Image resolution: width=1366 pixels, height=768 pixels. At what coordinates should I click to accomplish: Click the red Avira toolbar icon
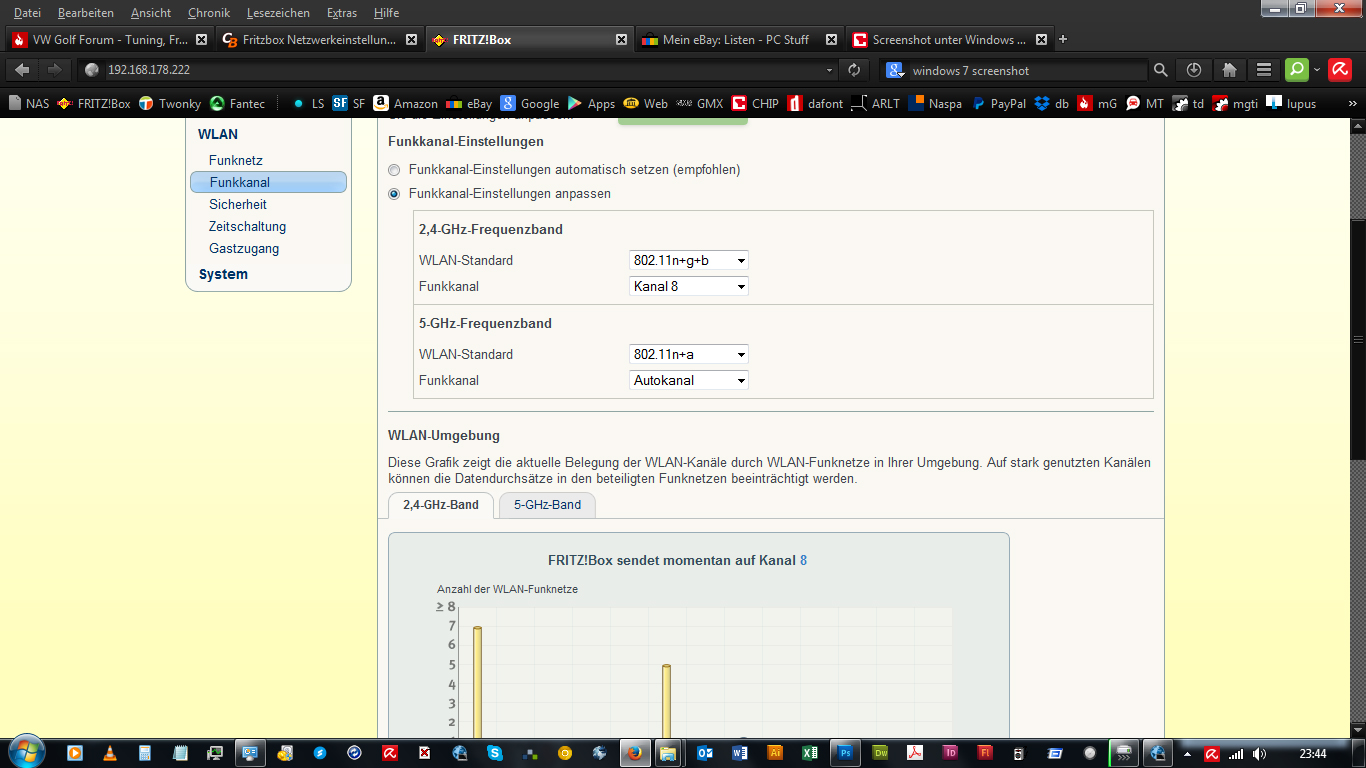pos(1339,69)
